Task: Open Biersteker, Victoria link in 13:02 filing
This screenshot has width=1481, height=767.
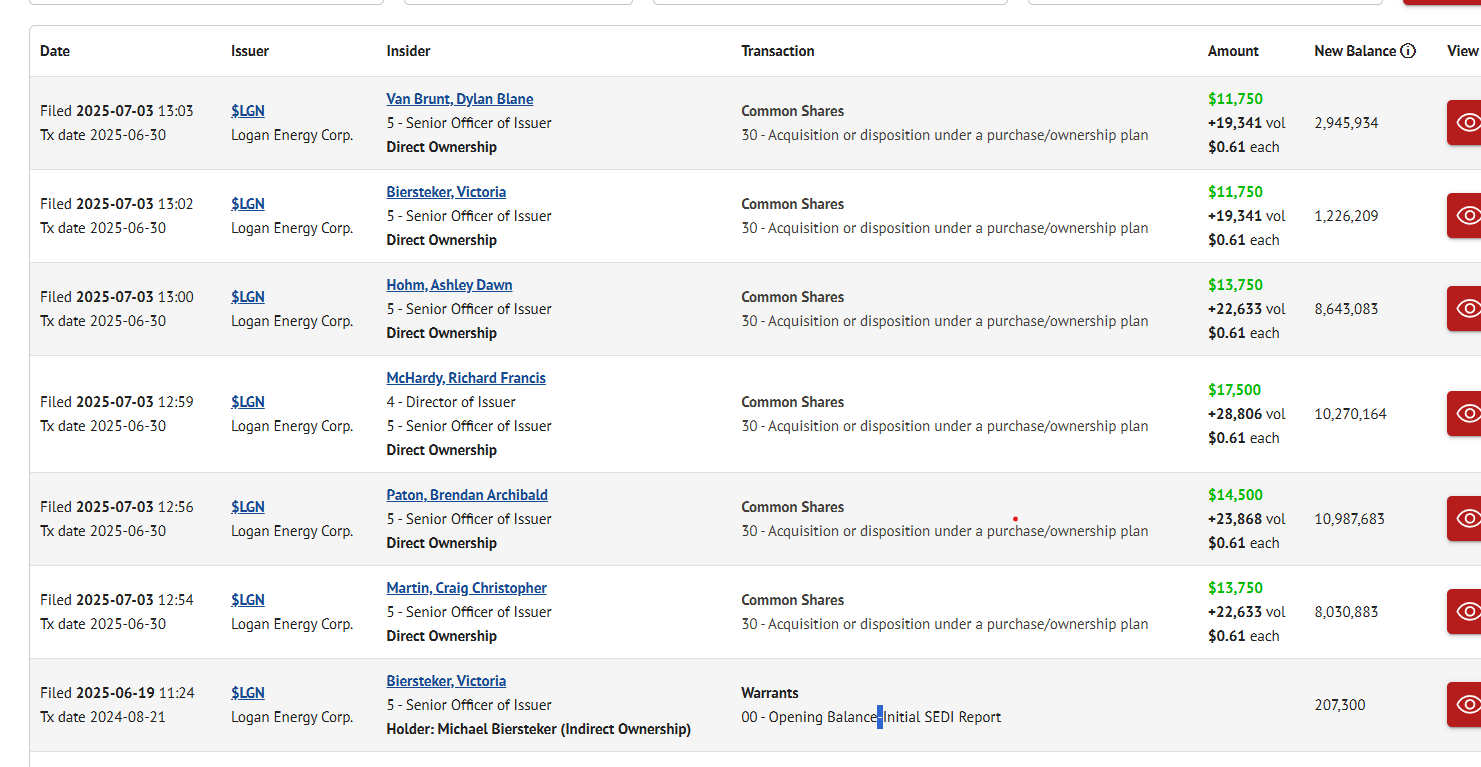Action: tap(446, 192)
